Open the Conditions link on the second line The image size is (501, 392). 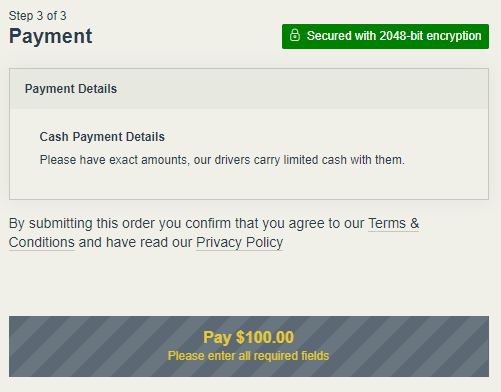tap(42, 242)
